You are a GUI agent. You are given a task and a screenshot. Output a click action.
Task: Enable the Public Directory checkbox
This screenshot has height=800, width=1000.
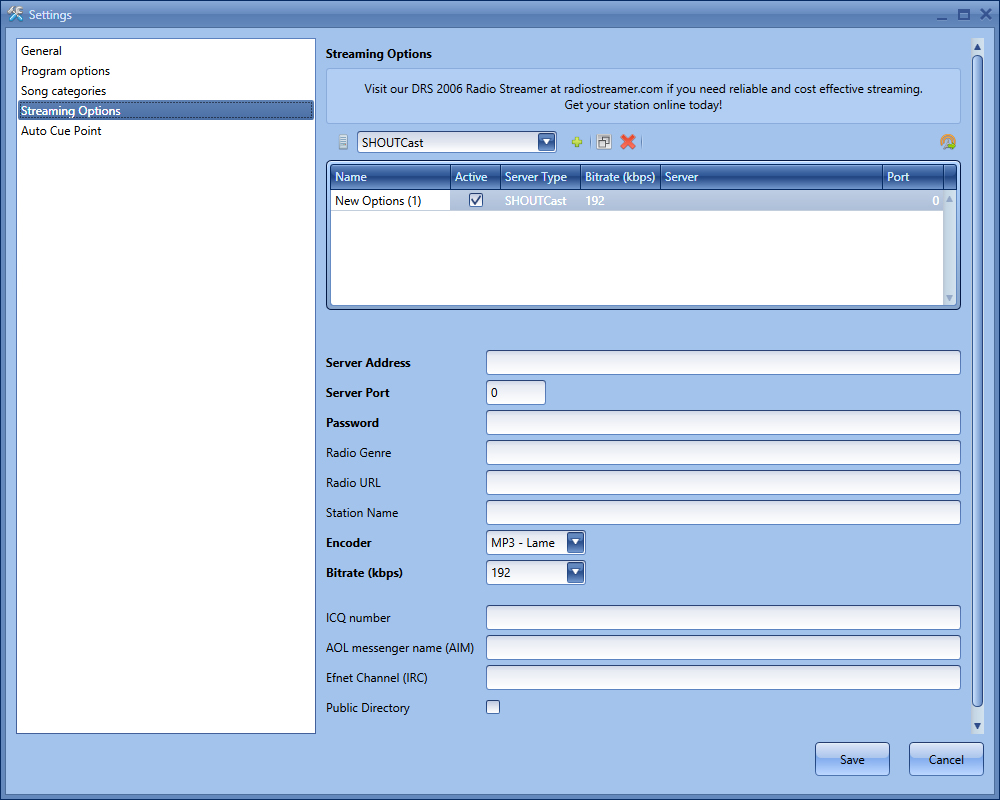tap(493, 708)
